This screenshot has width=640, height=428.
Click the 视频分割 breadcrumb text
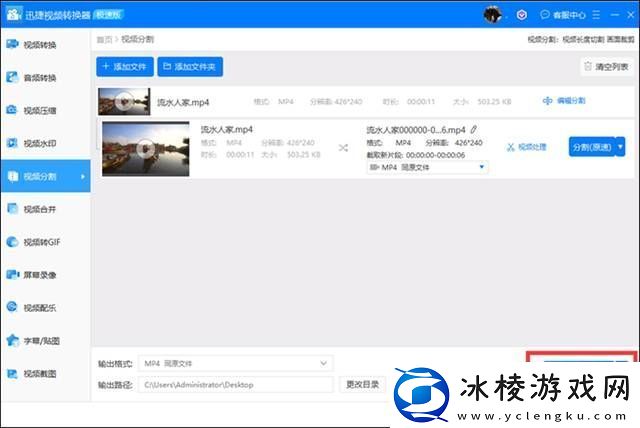pos(138,39)
